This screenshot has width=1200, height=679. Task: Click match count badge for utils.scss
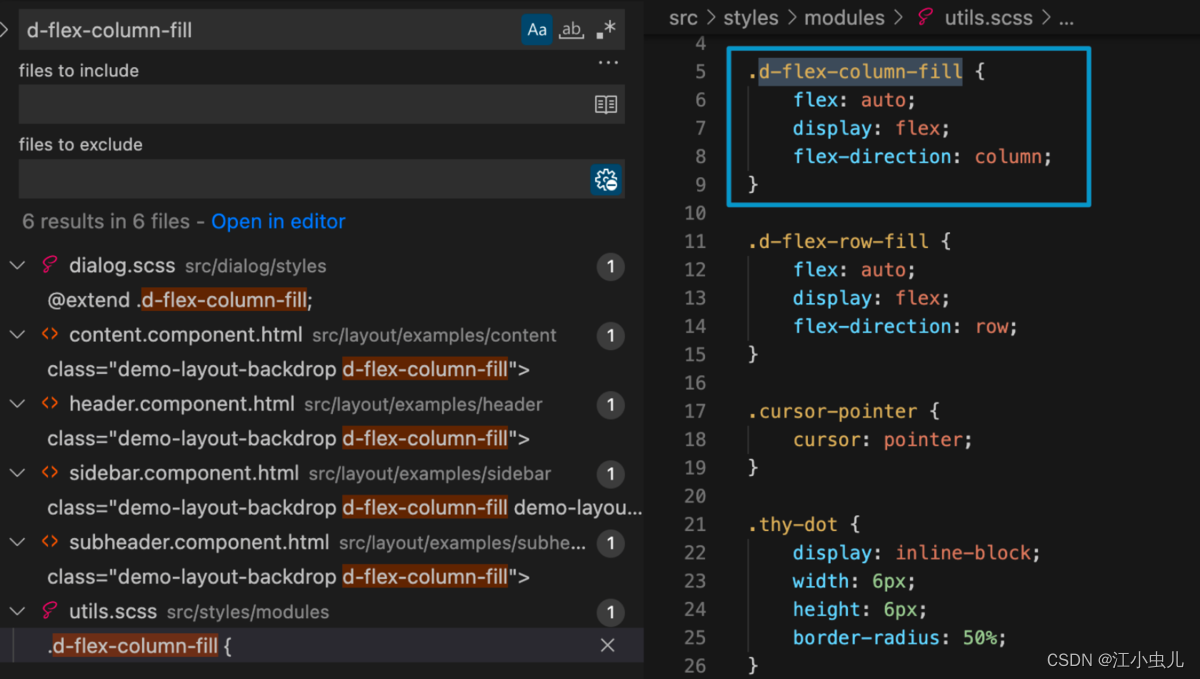[x=610, y=612]
